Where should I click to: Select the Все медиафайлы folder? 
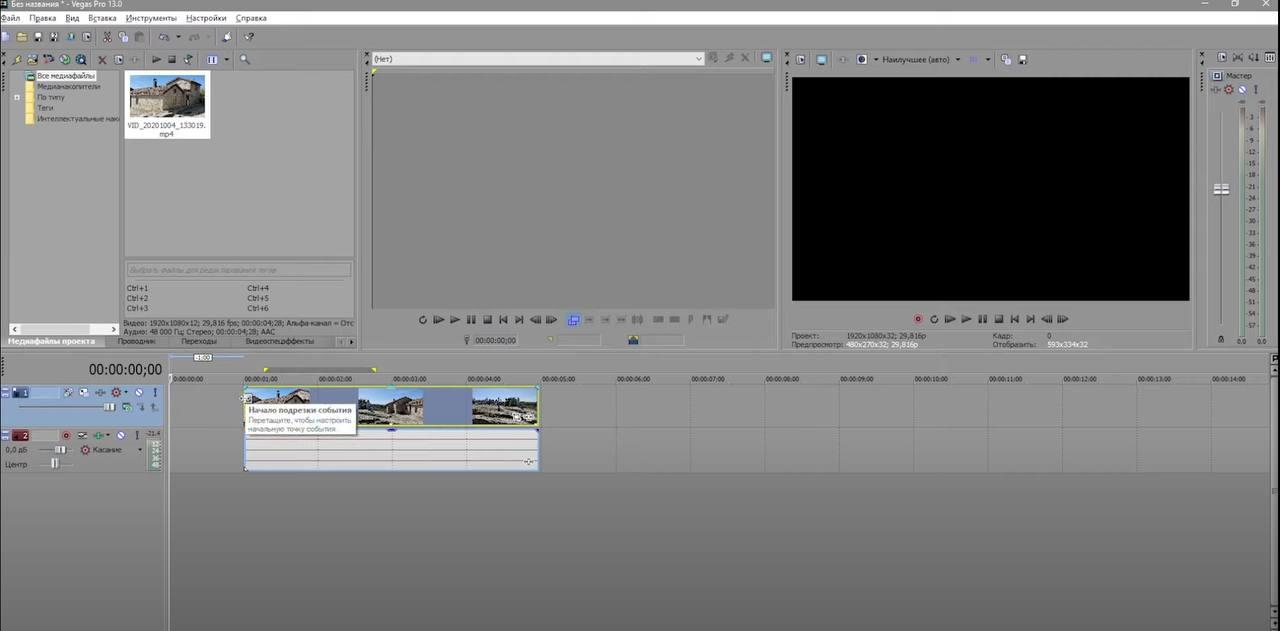[x=65, y=76]
